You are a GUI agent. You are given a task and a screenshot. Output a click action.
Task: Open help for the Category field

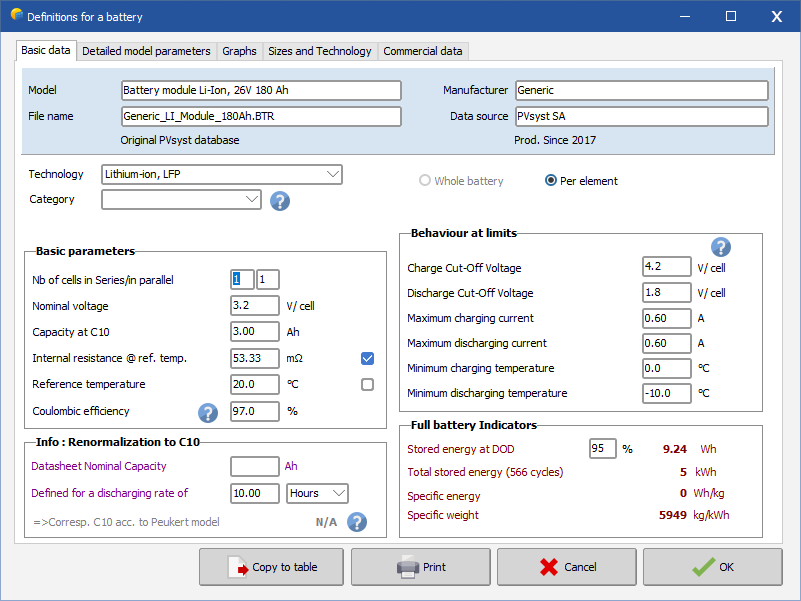coord(280,201)
